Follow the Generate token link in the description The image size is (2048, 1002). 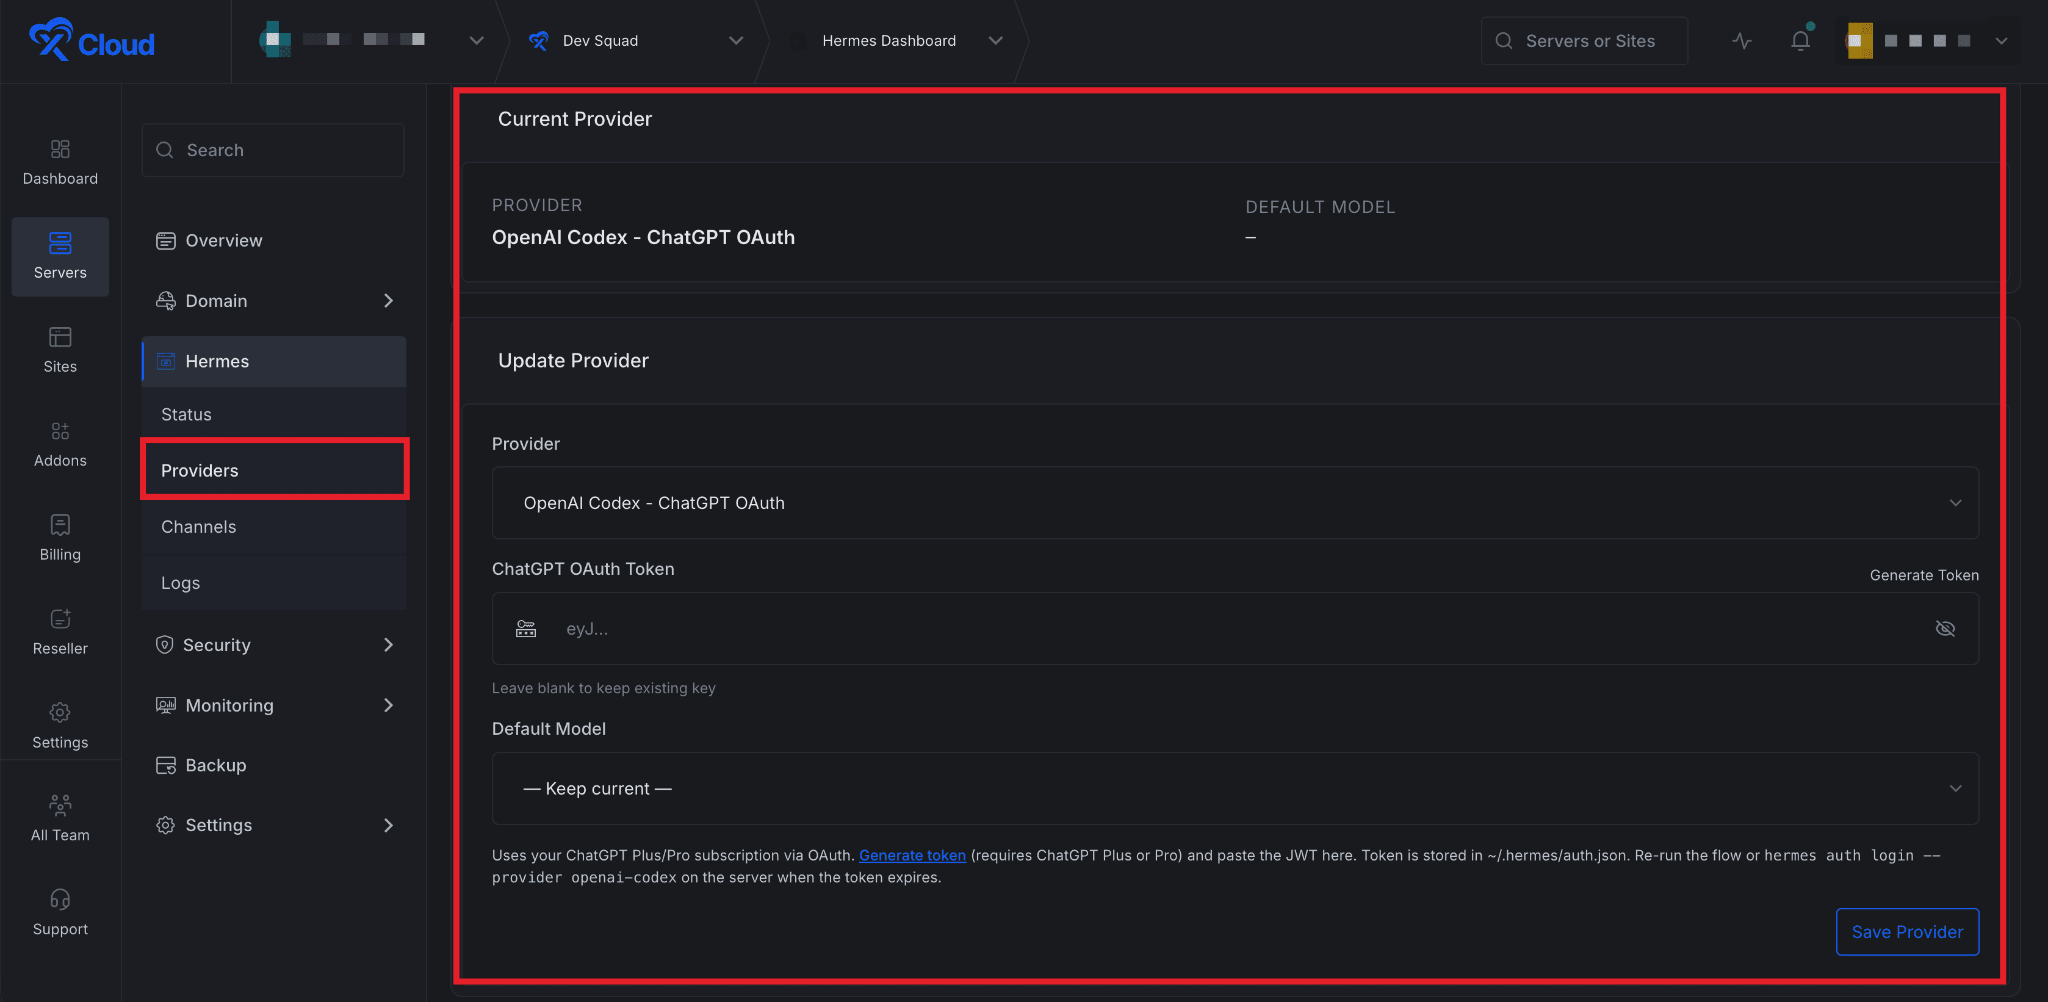tap(912, 855)
